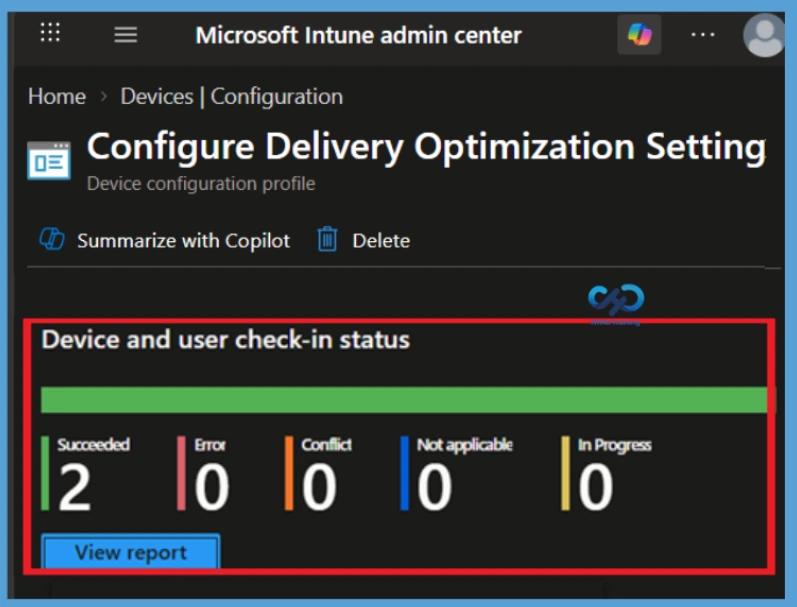Screen dimensions: 797x607
Task: Click the Device and user check-in status heading
Action: pos(226,340)
